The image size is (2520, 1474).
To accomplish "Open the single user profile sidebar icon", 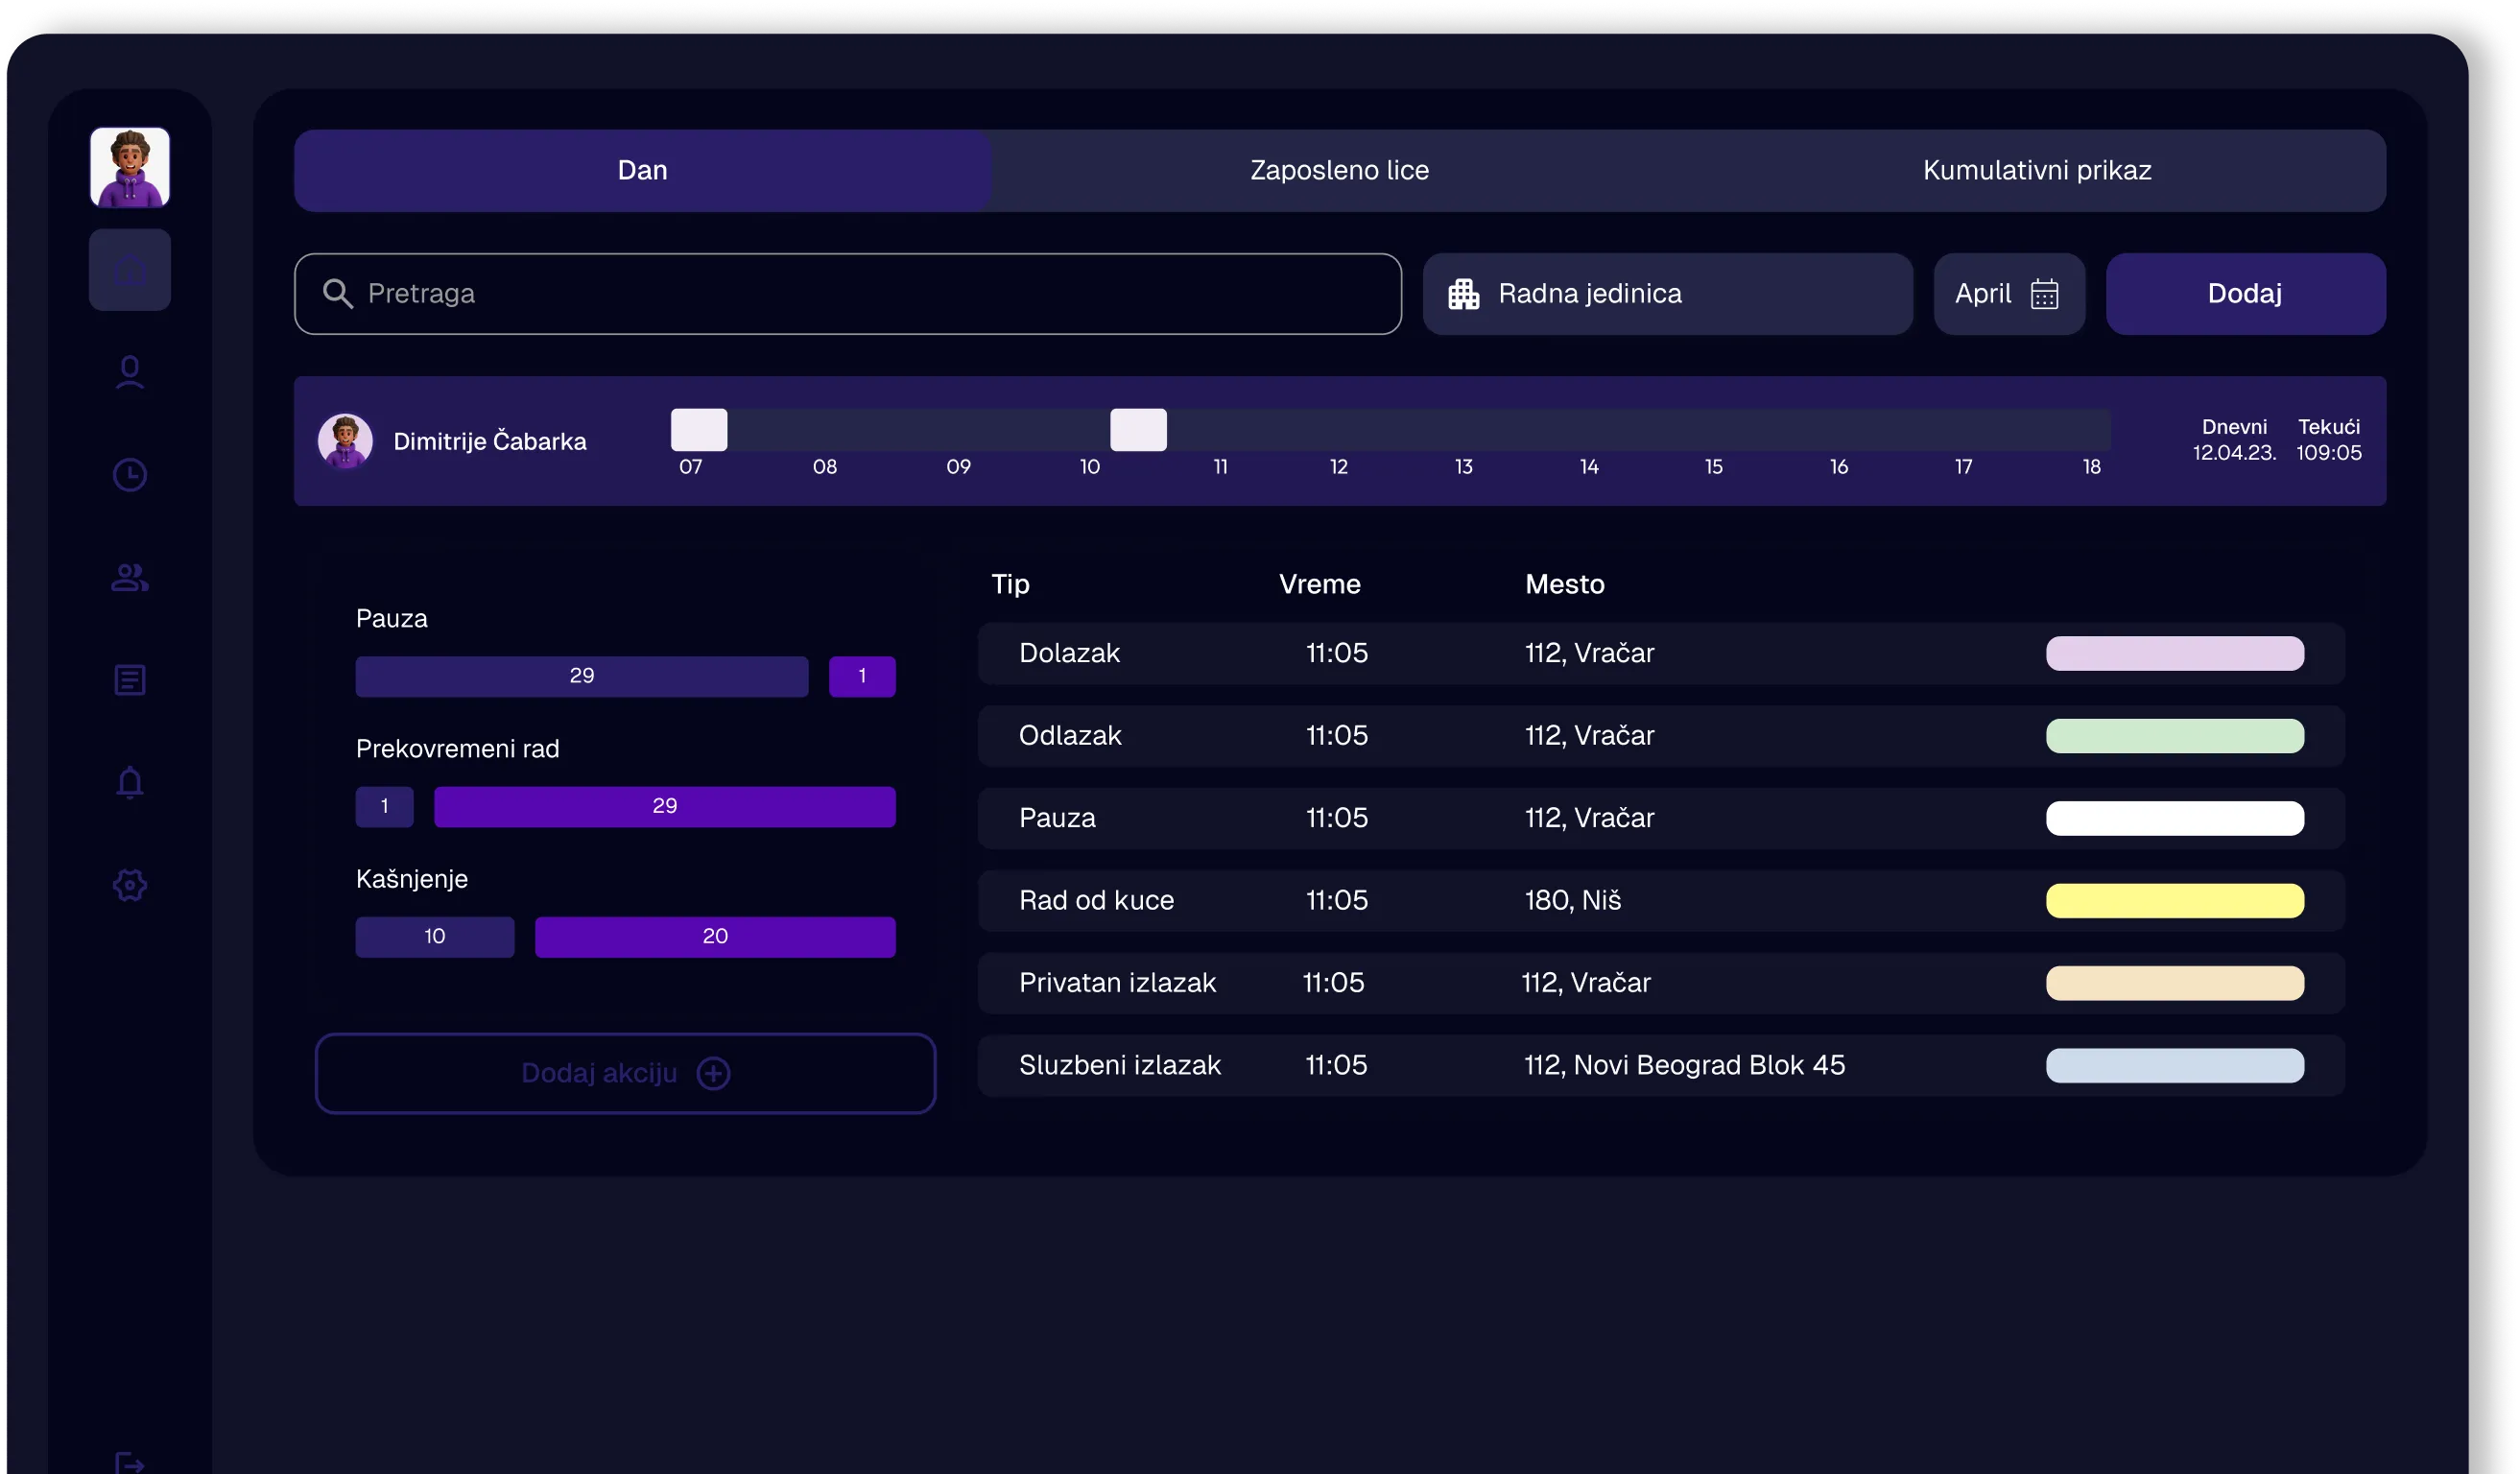I will (130, 372).
